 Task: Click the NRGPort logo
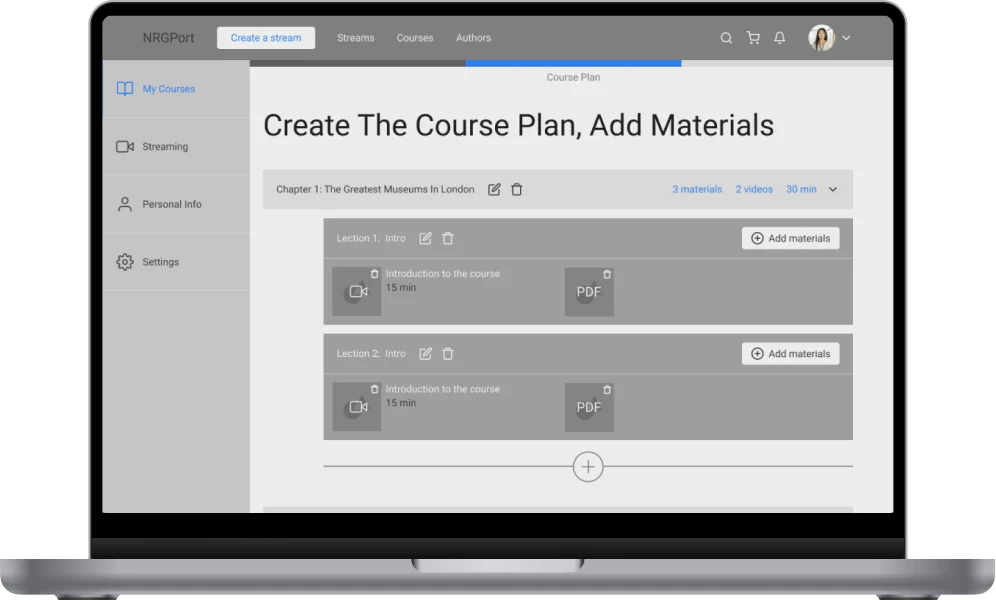pyautogui.click(x=168, y=38)
